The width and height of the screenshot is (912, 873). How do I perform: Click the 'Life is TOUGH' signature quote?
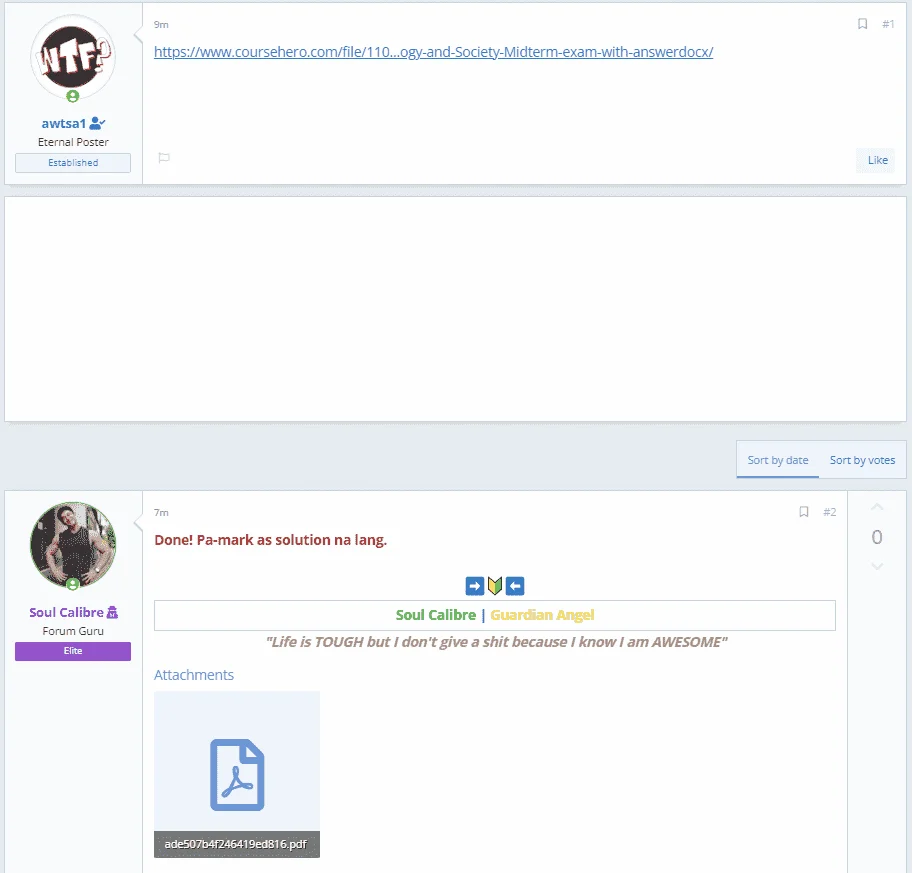(x=496, y=642)
